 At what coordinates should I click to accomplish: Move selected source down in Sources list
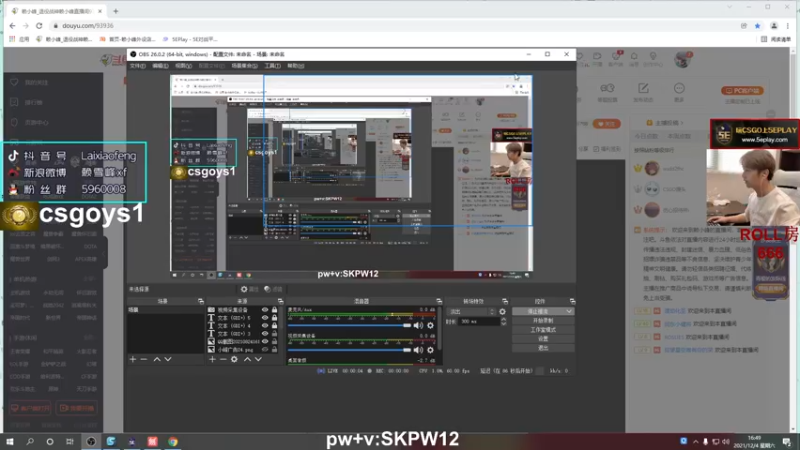click(259, 359)
